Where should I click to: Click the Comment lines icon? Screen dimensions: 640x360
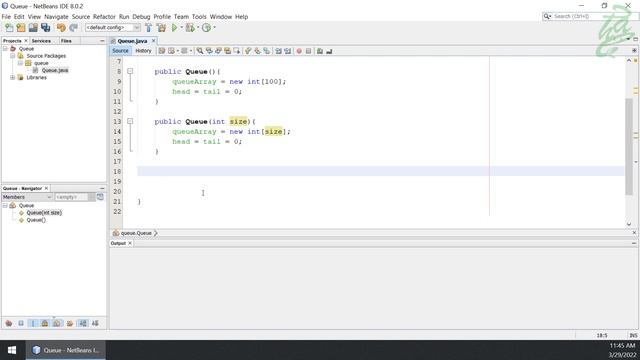[x=320, y=51]
